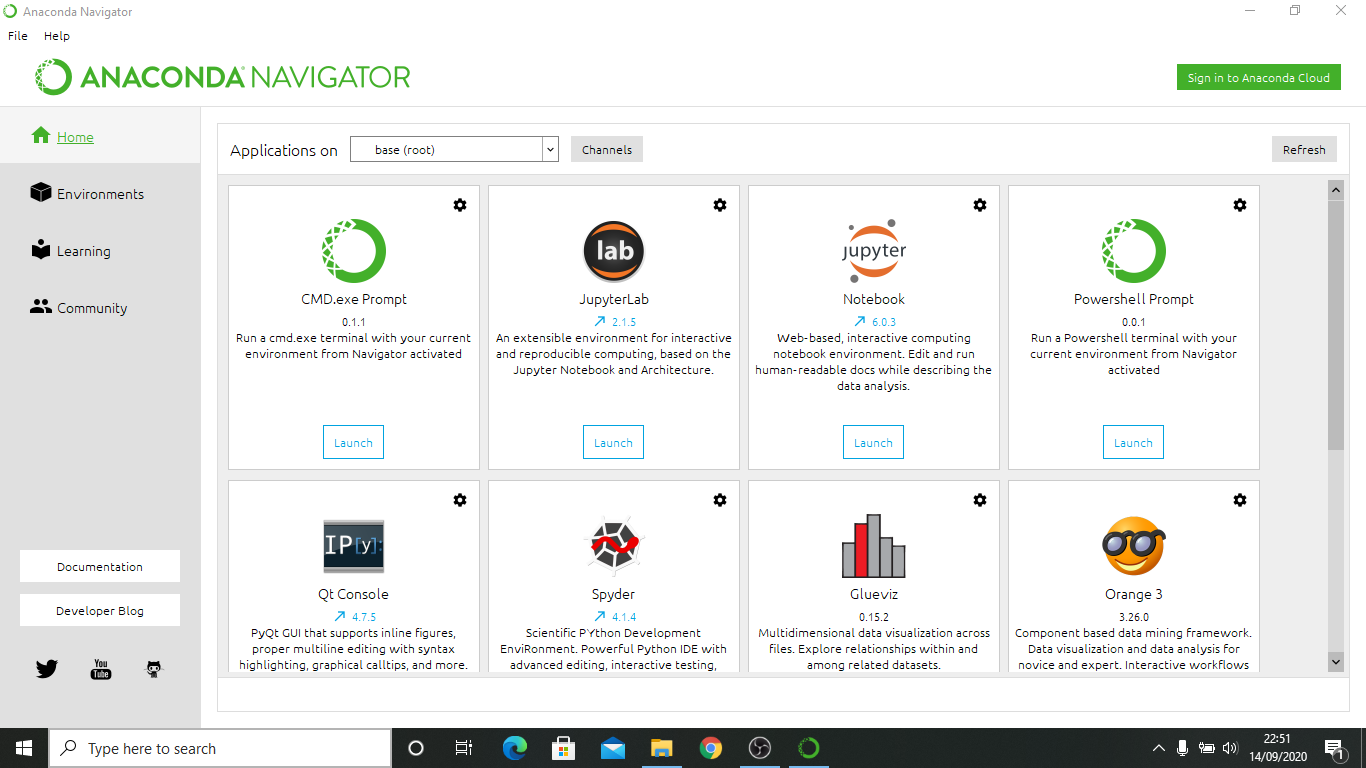The height and width of the screenshot is (768, 1366).
Task: Click the Qt Console IPython logo
Action: point(354,546)
